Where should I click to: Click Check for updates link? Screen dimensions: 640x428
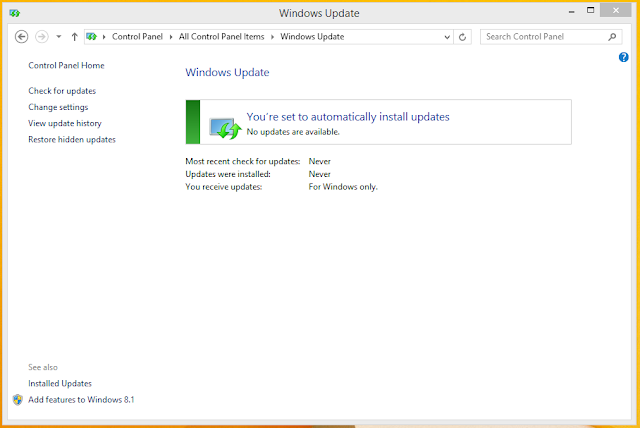pos(62,91)
